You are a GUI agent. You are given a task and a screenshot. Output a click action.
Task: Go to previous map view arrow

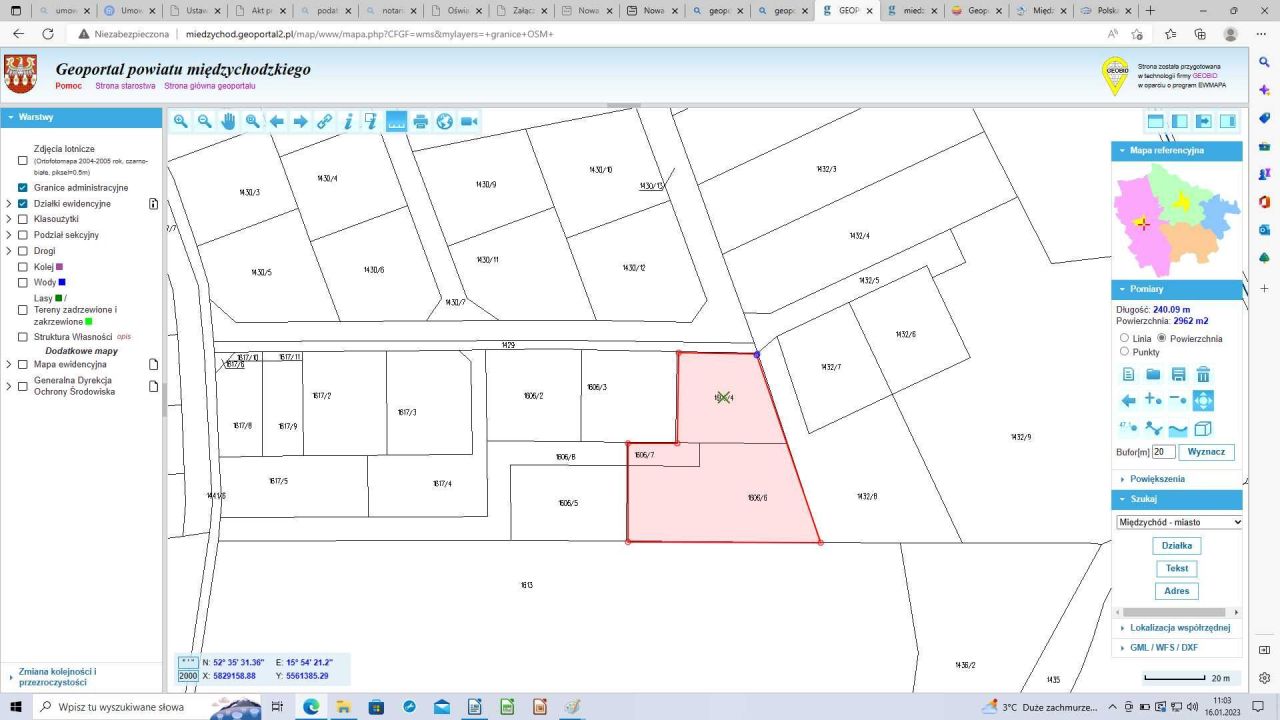coord(277,121)
